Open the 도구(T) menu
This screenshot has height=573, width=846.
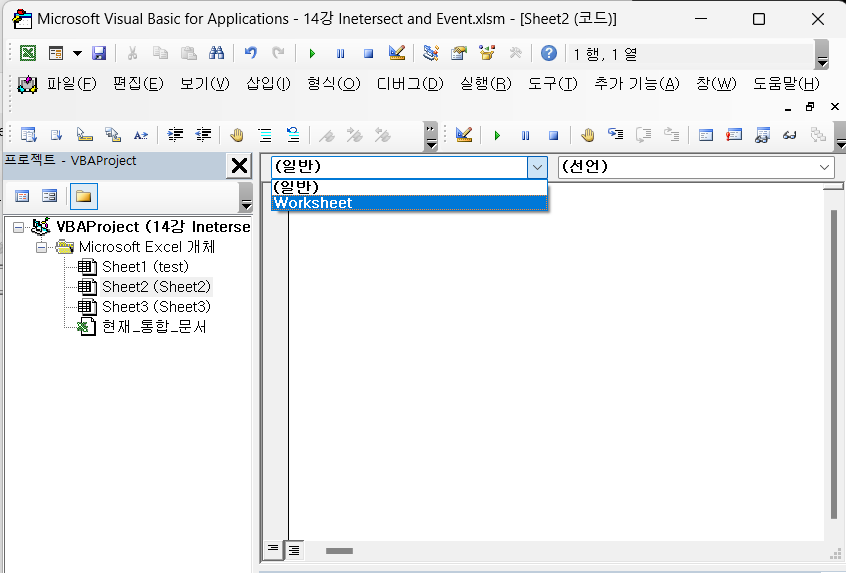[552, 84]
